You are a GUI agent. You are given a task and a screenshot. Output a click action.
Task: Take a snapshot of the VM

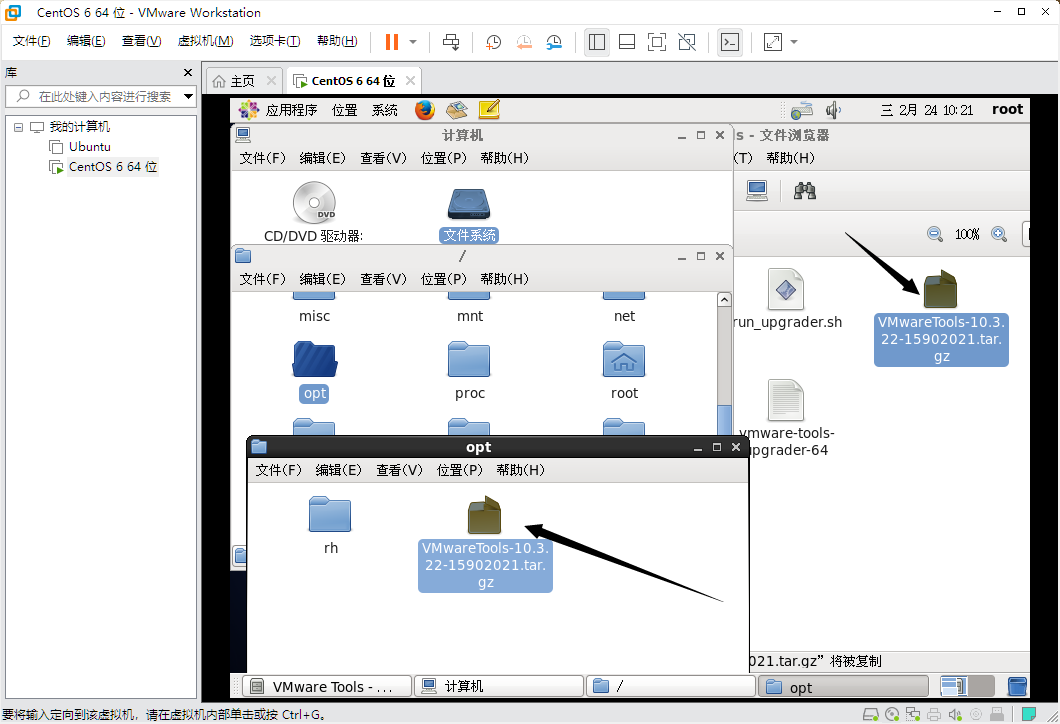coord(493,42)
